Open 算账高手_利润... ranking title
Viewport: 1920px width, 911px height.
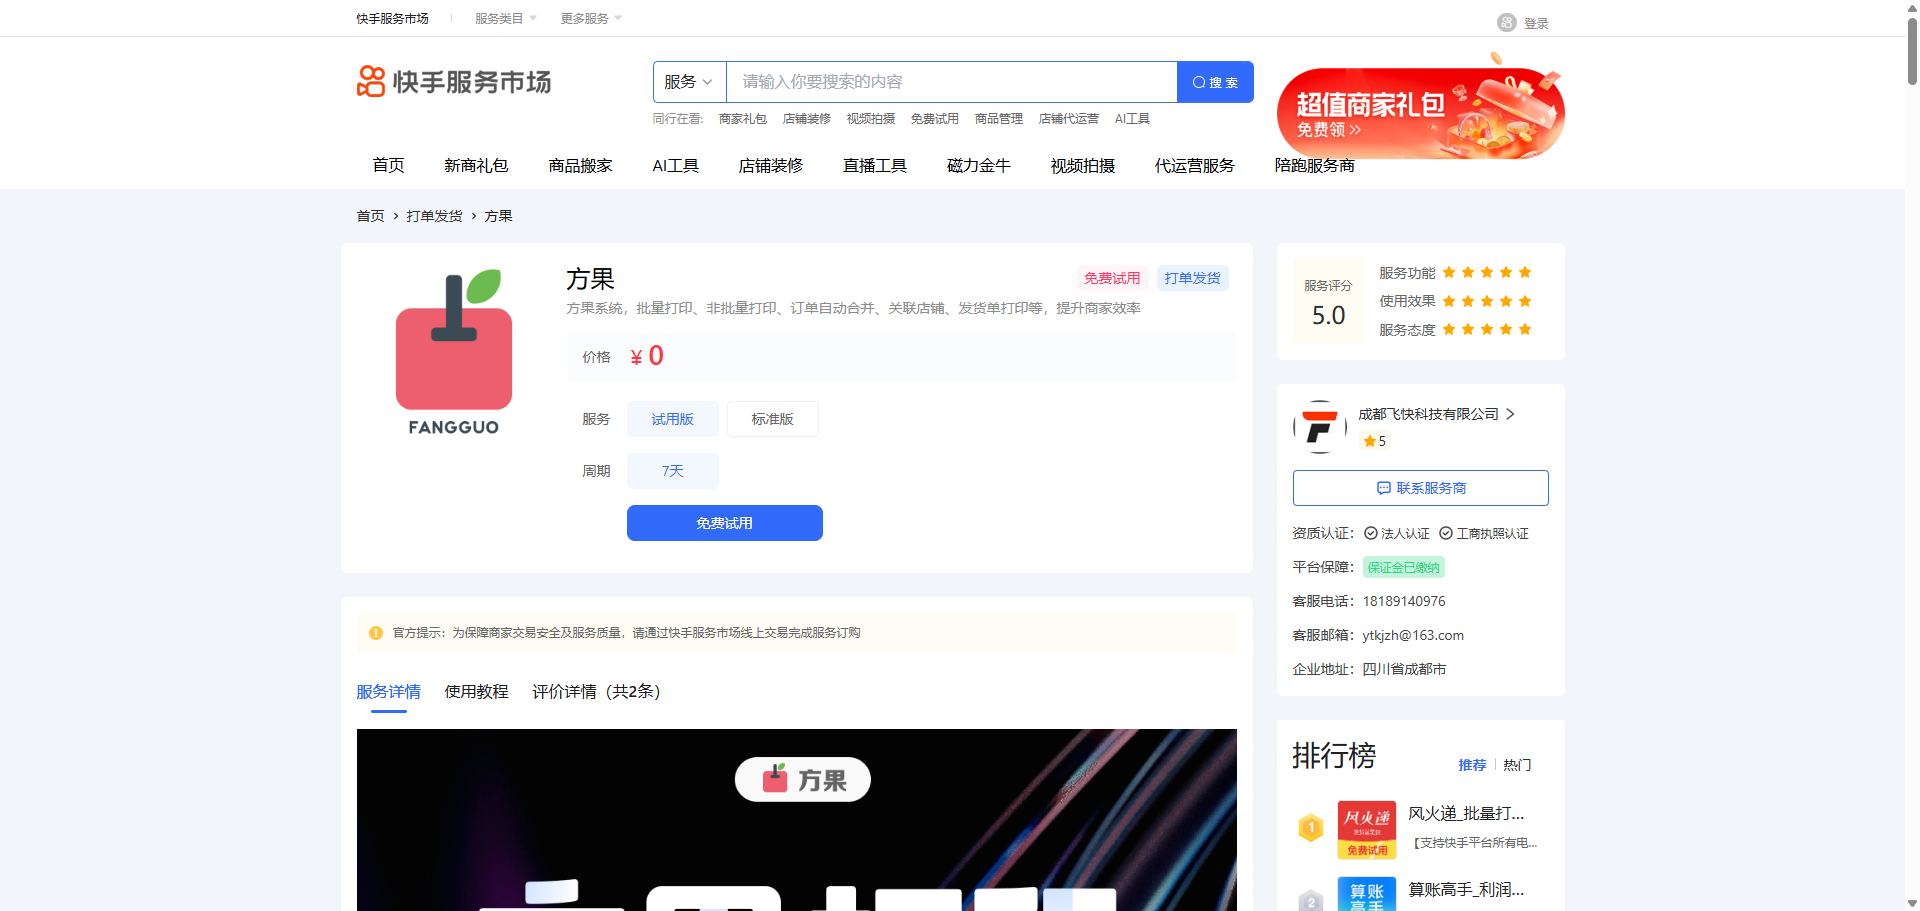pyautogui.click(x=1467, y=890)
